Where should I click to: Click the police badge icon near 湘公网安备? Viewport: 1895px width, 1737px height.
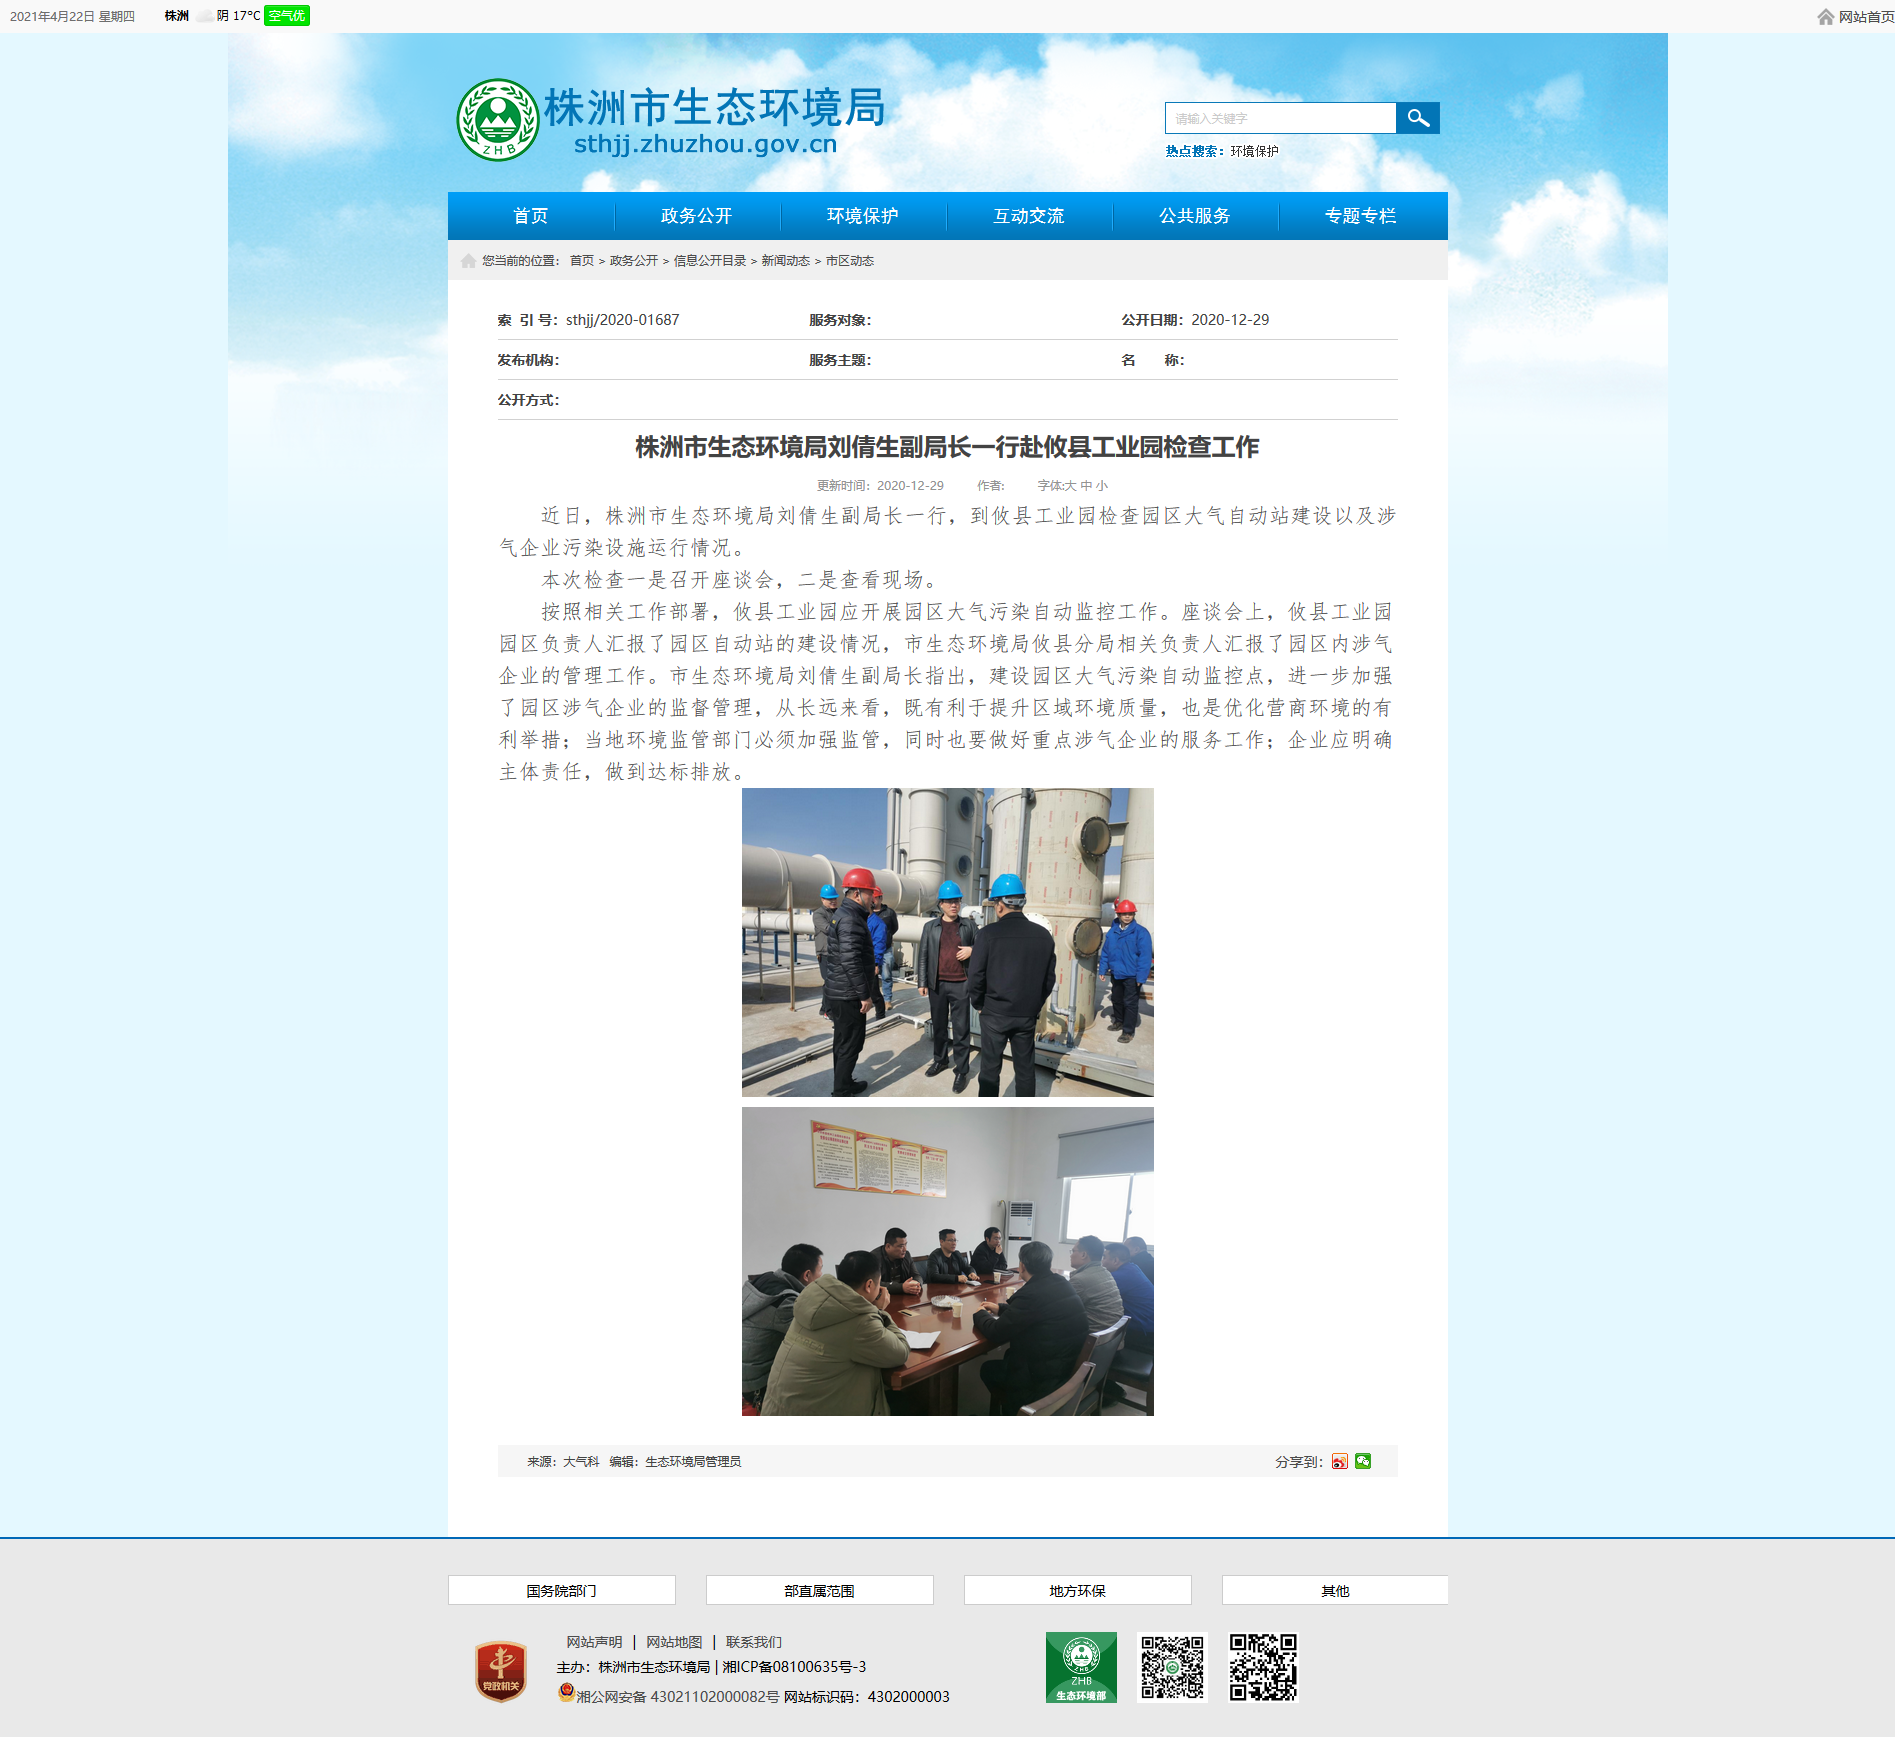pyautogui.click(x=566, y=1693)
